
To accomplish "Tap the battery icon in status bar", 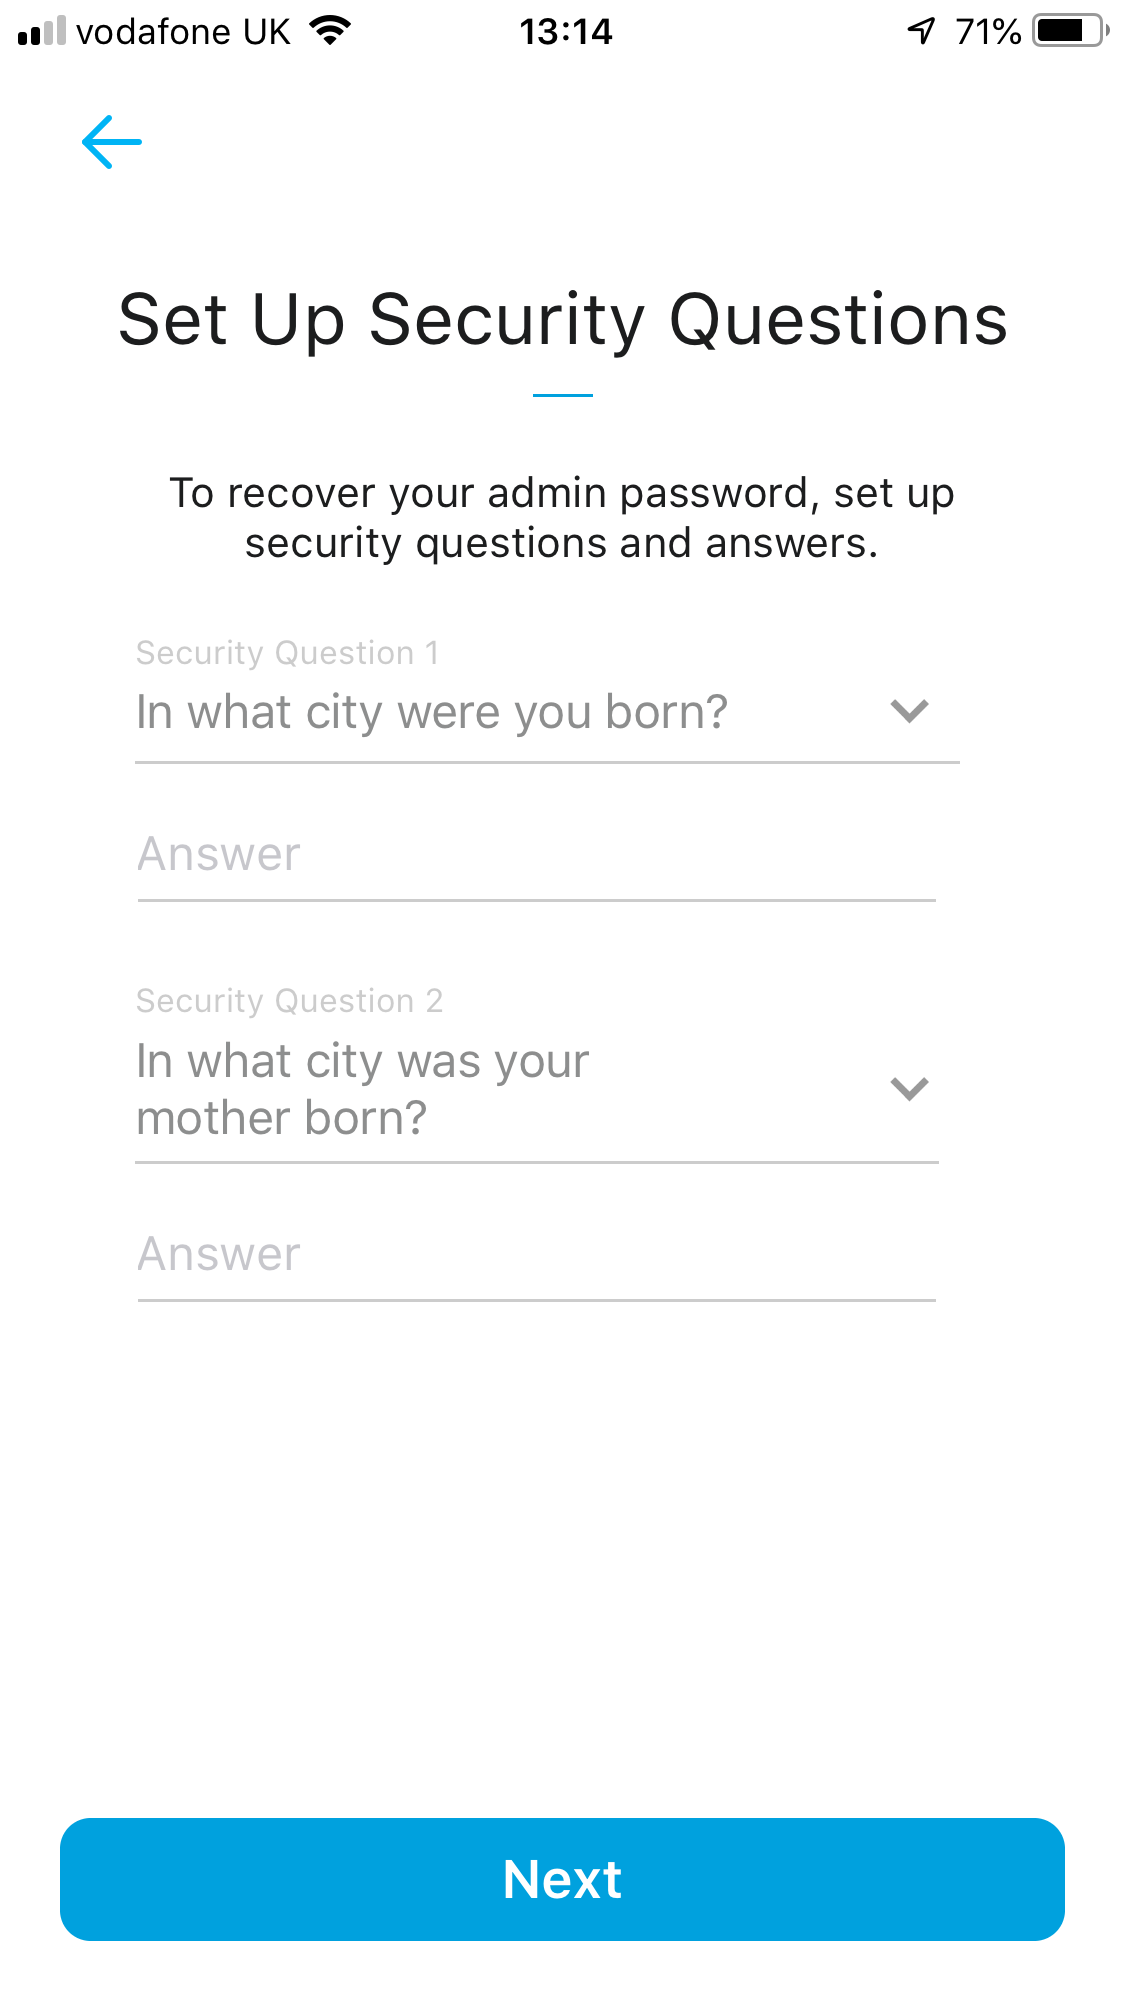I will pyautogui.click(x=1070, y=31).
